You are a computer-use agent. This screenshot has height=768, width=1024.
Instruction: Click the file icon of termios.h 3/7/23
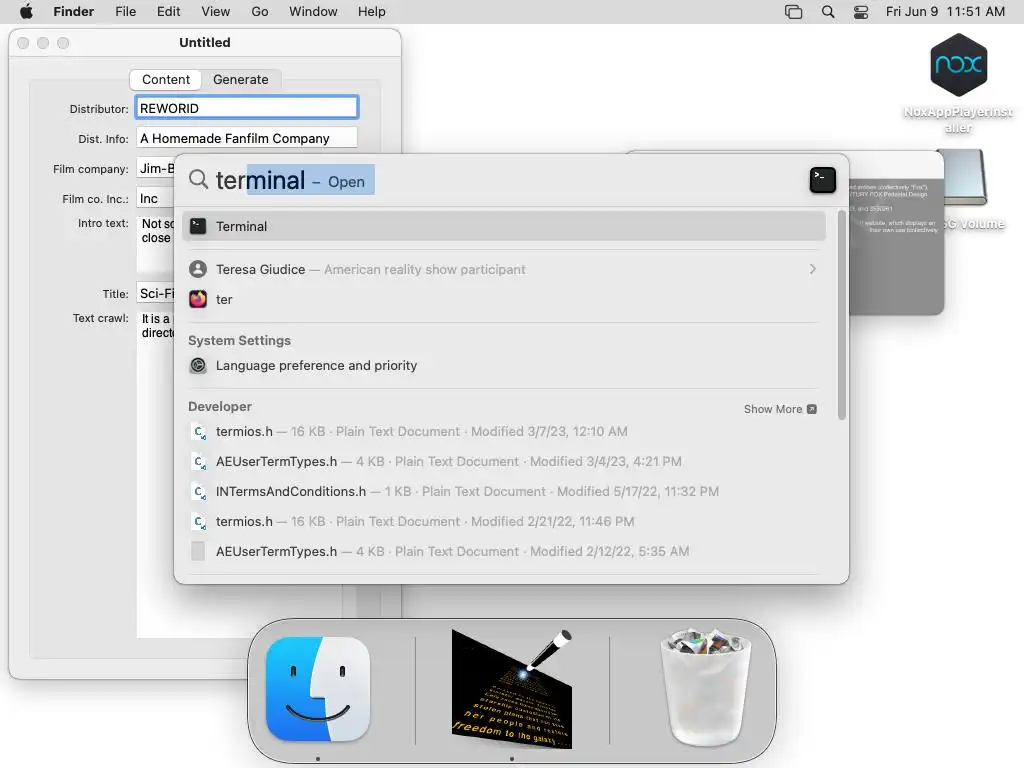pyautogui.click(x=199, y=432)
